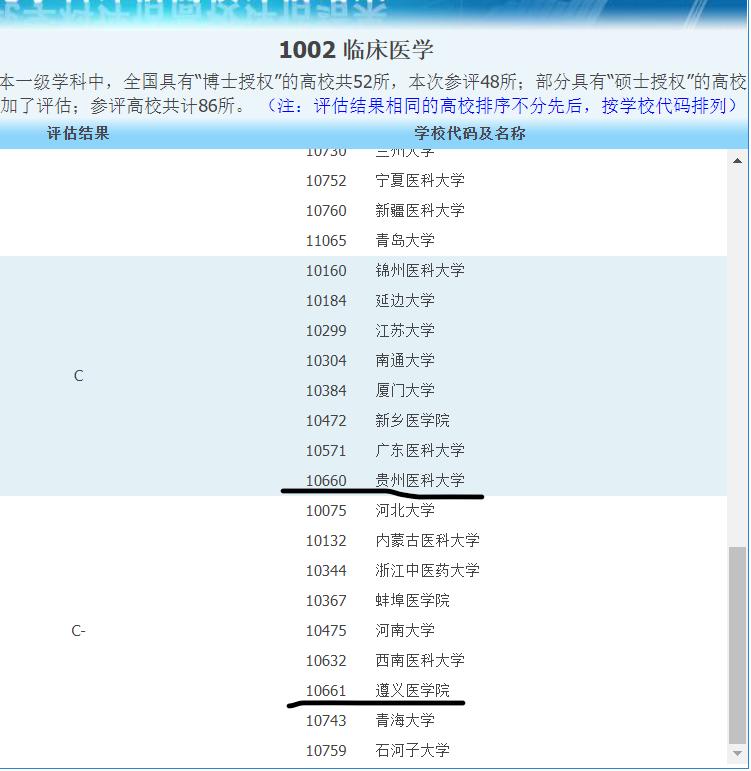
Task: Click school code 10160
Action: (x=326, y=271)
